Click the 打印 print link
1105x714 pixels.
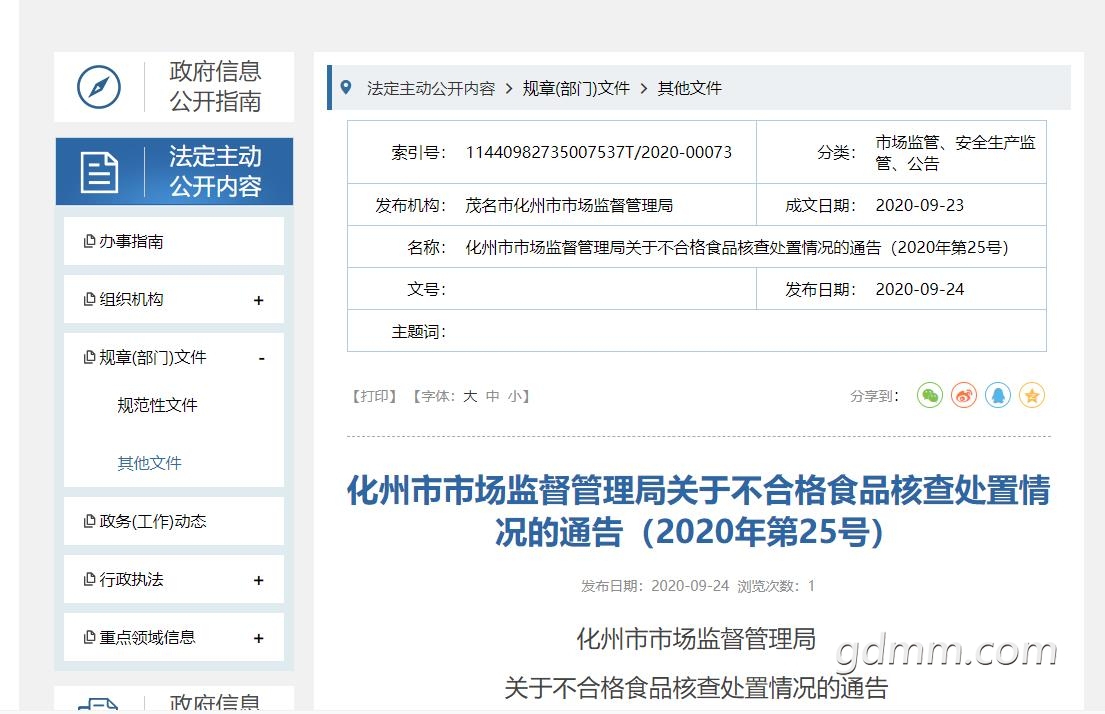pyautogui.click(x=374, y=396)
